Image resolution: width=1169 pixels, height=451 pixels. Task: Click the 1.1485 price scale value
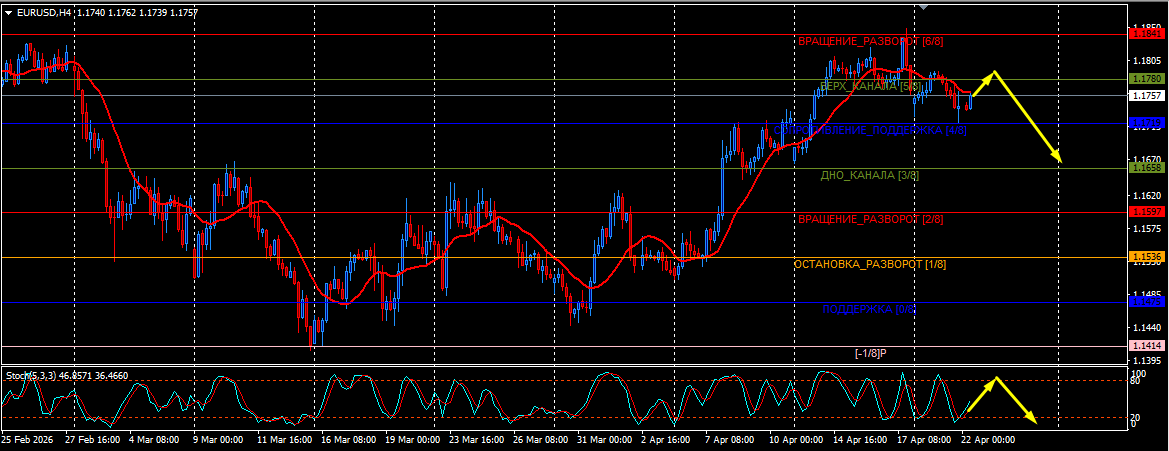click(1146, 294)
